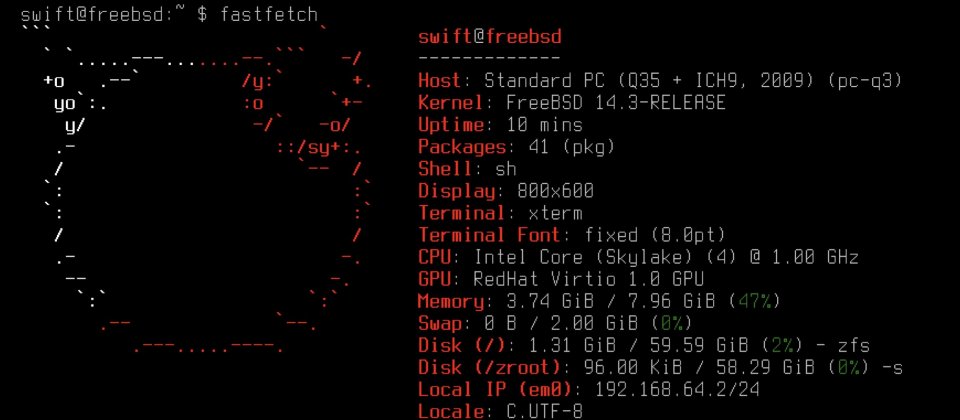
Task: Click the Display 800x600 entry
Action: coord(506,191)
